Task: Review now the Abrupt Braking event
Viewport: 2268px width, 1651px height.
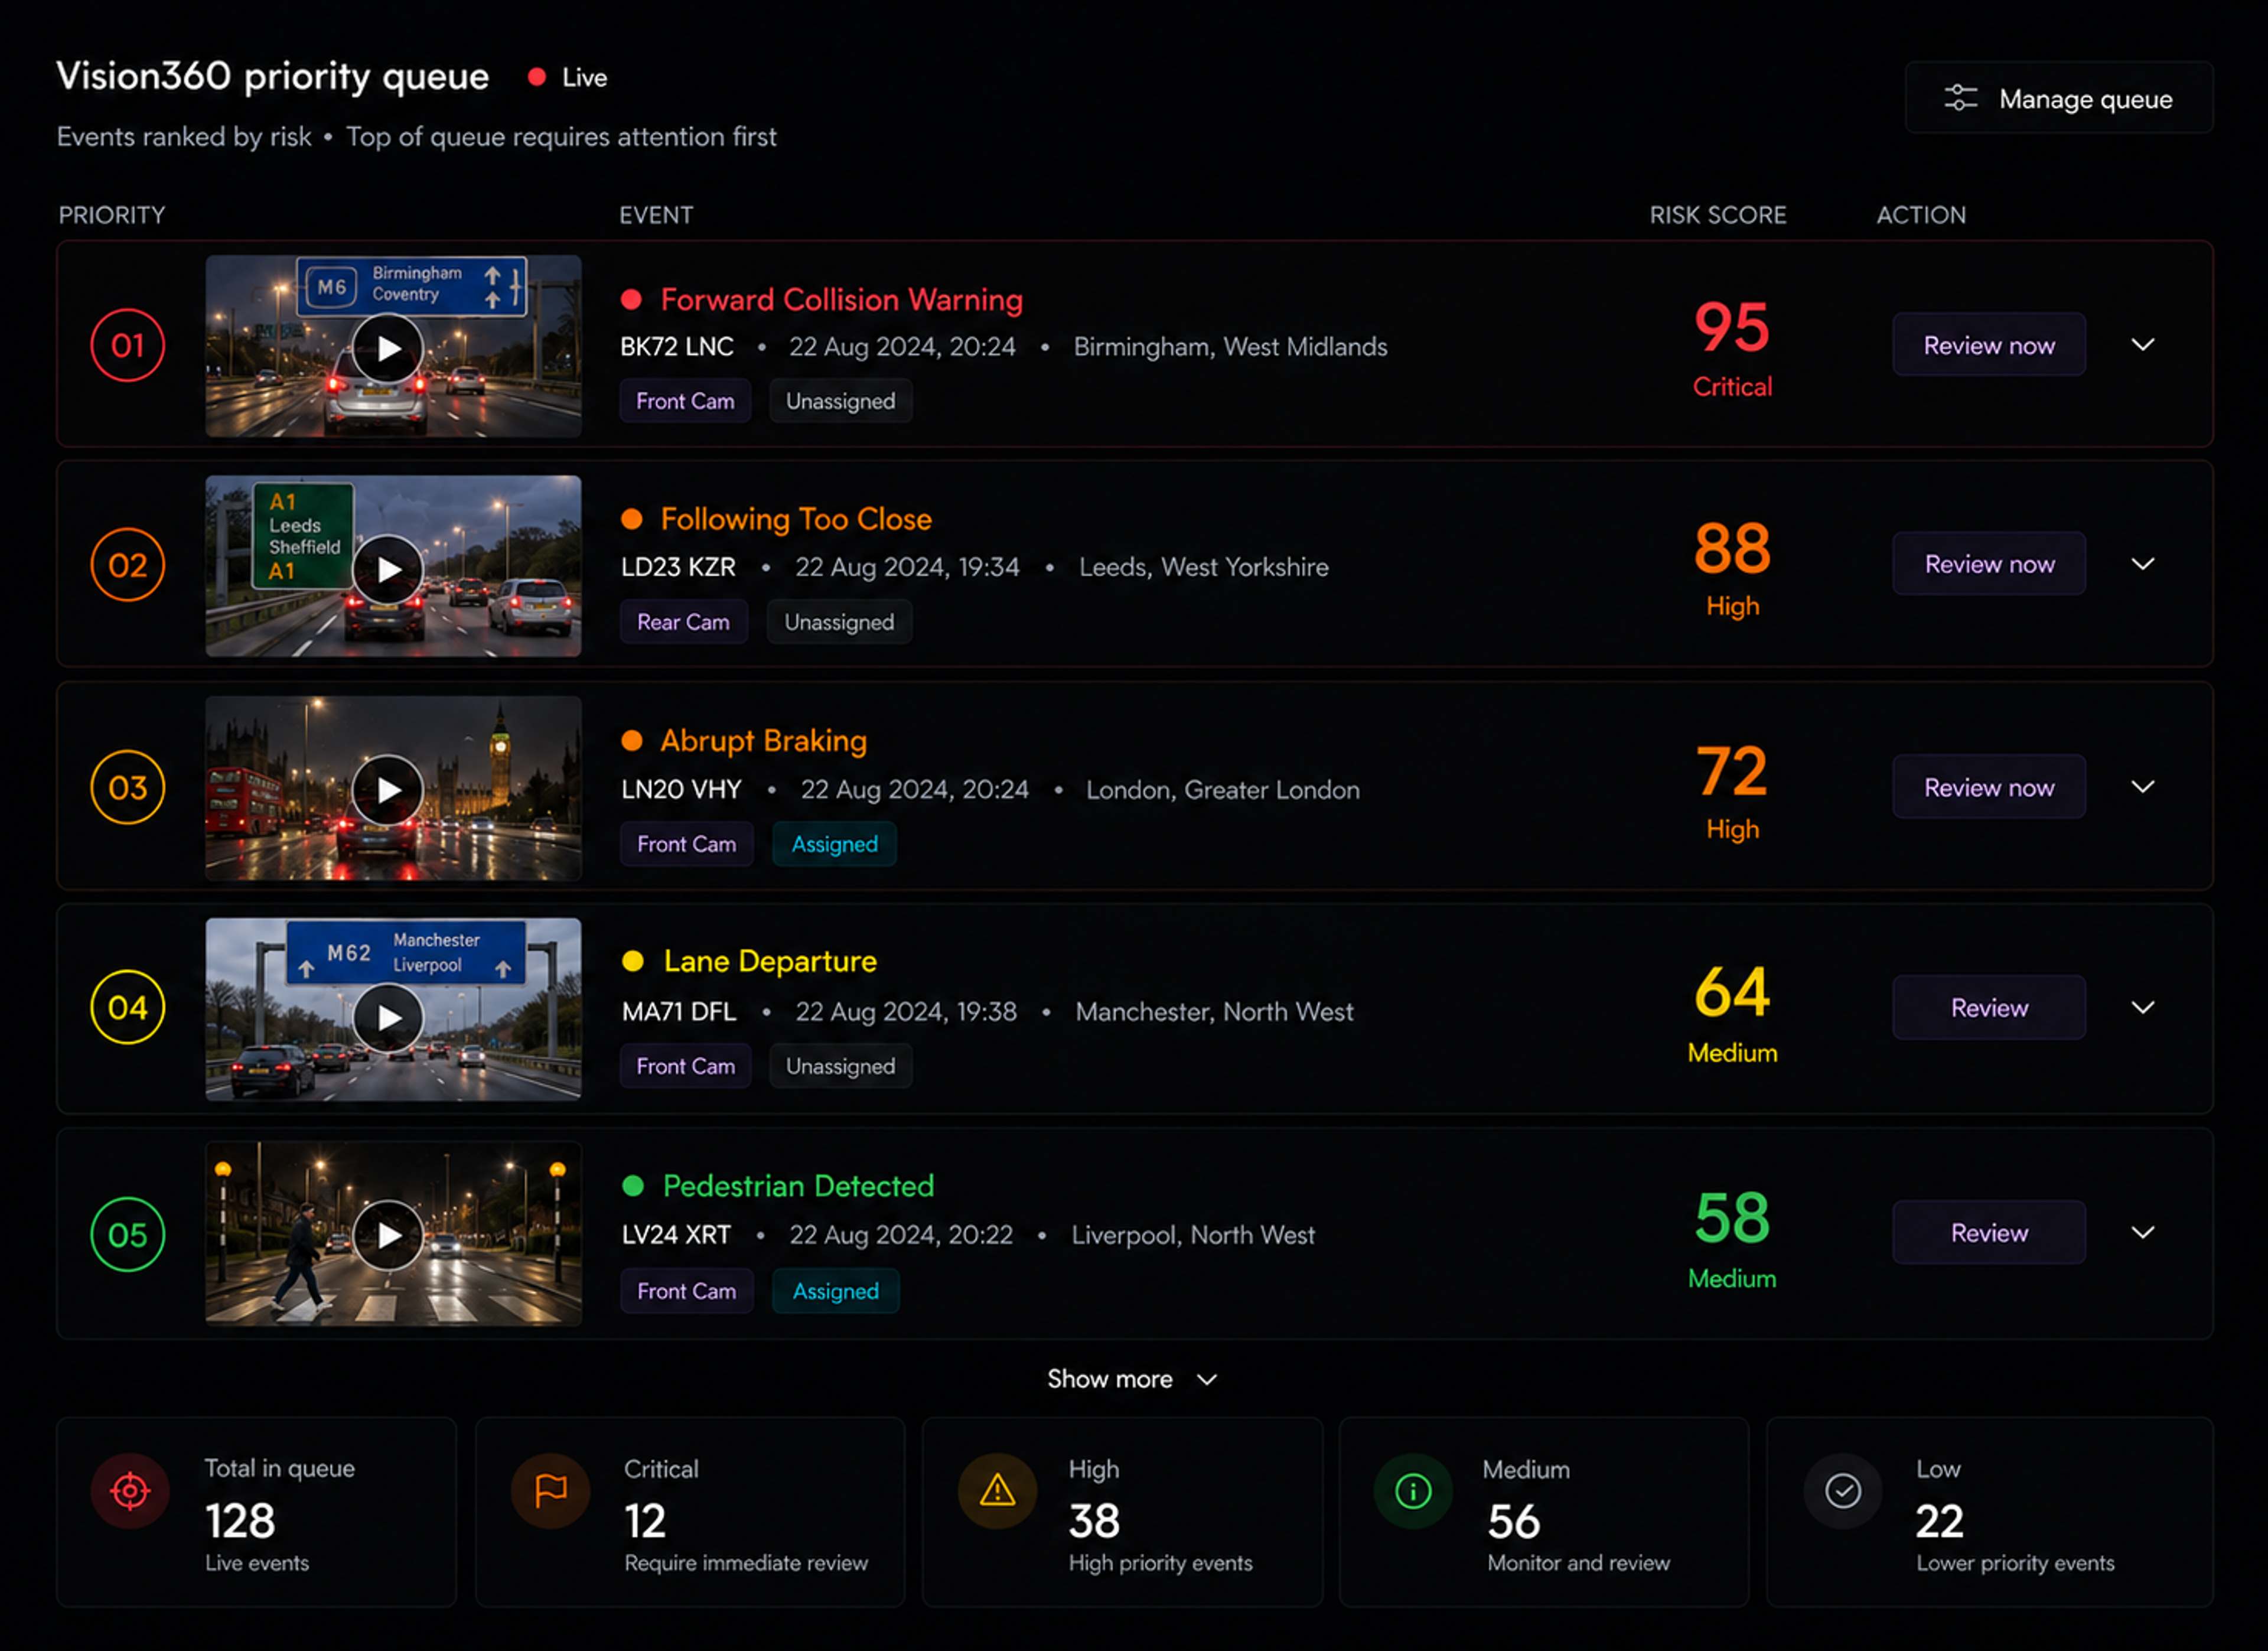Action: pos(1989,787)
